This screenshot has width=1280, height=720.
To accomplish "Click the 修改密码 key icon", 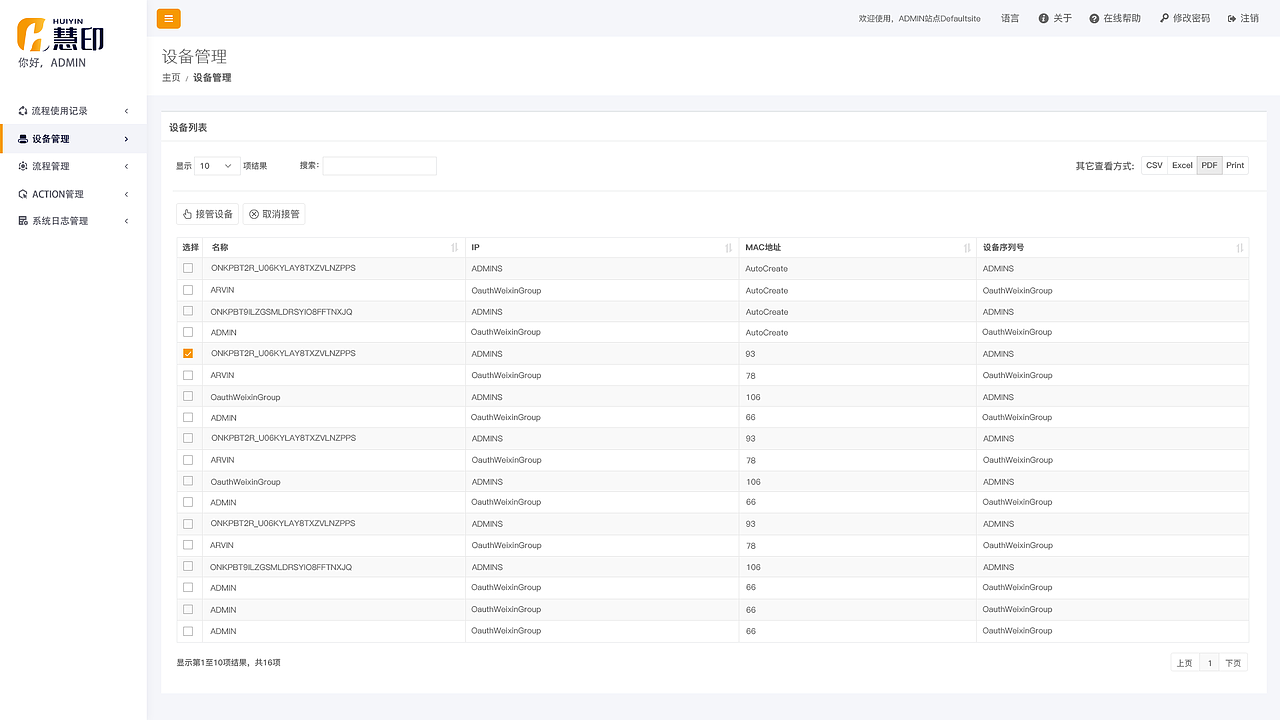I will [1165, 19].
